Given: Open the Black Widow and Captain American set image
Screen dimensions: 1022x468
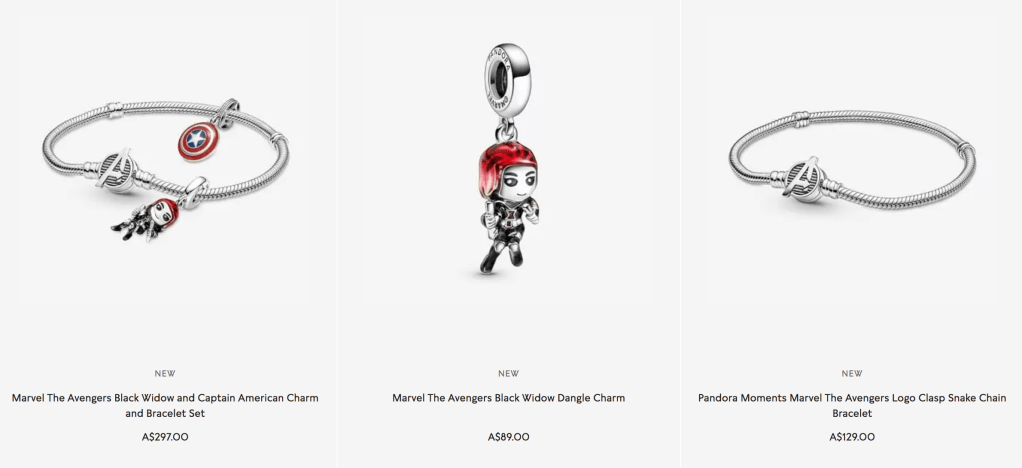Looking at the screenshot, I should pyautogui.click(x=166, y=171).
